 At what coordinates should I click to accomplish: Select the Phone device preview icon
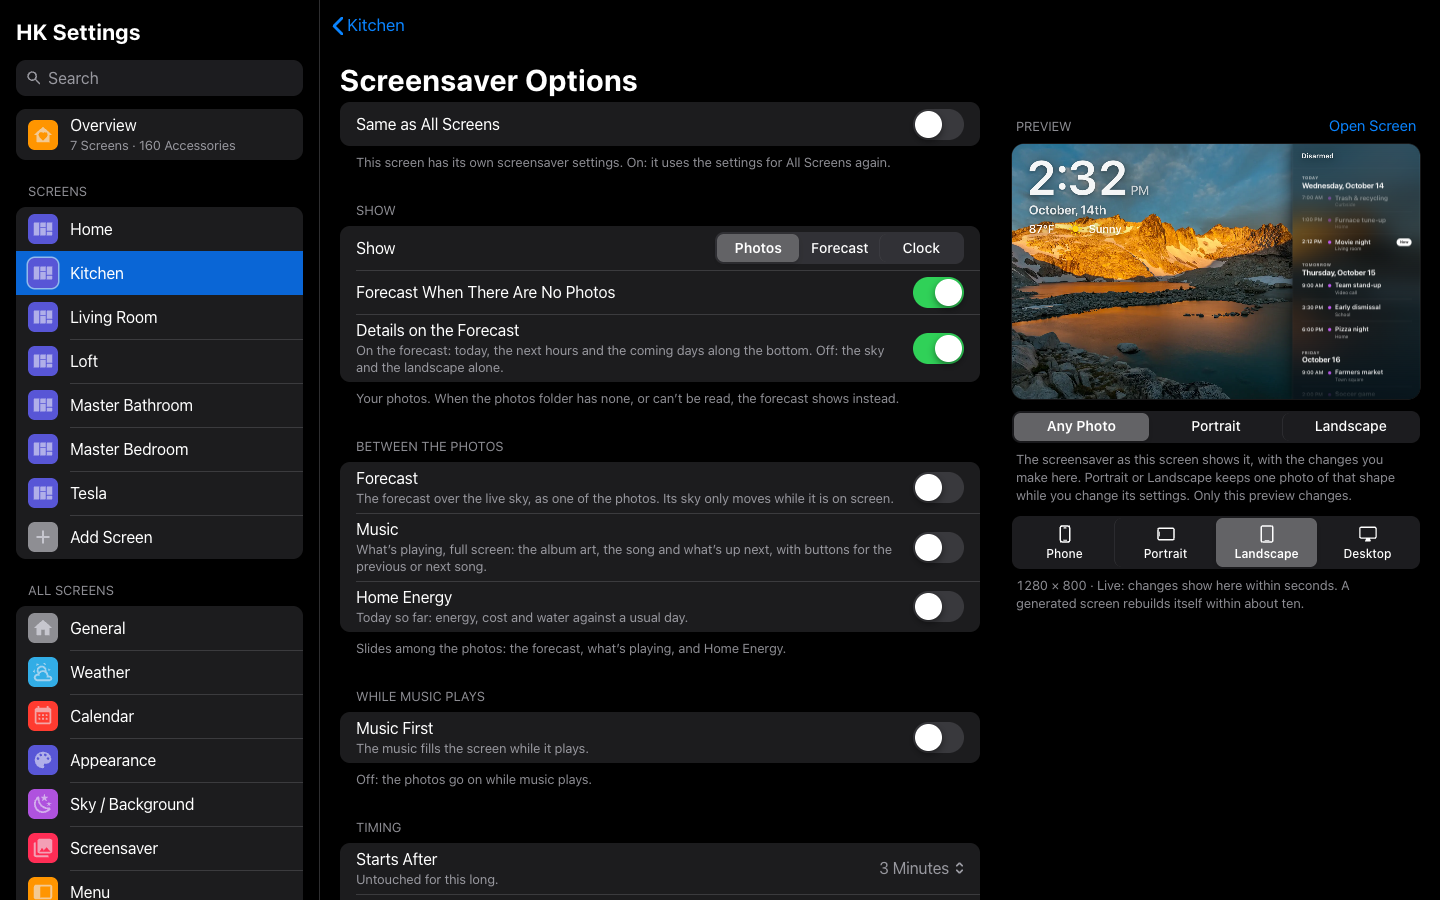pos(1064,534)
